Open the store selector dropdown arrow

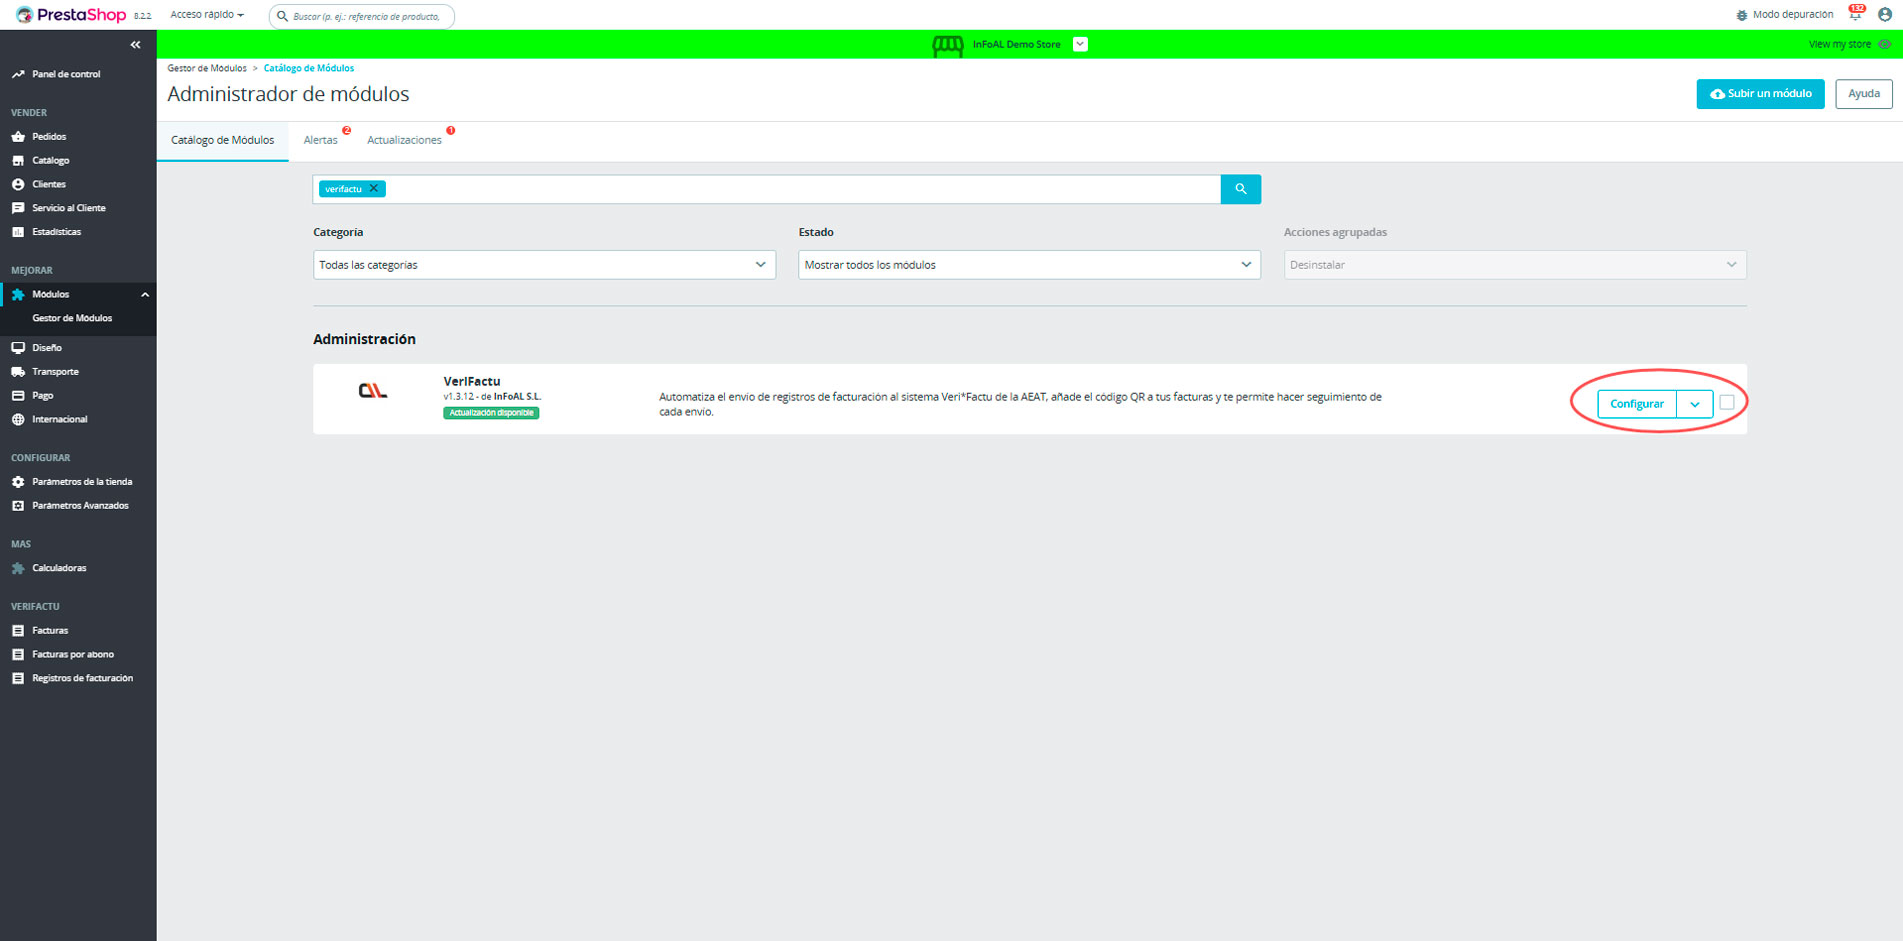[1080, 44]
